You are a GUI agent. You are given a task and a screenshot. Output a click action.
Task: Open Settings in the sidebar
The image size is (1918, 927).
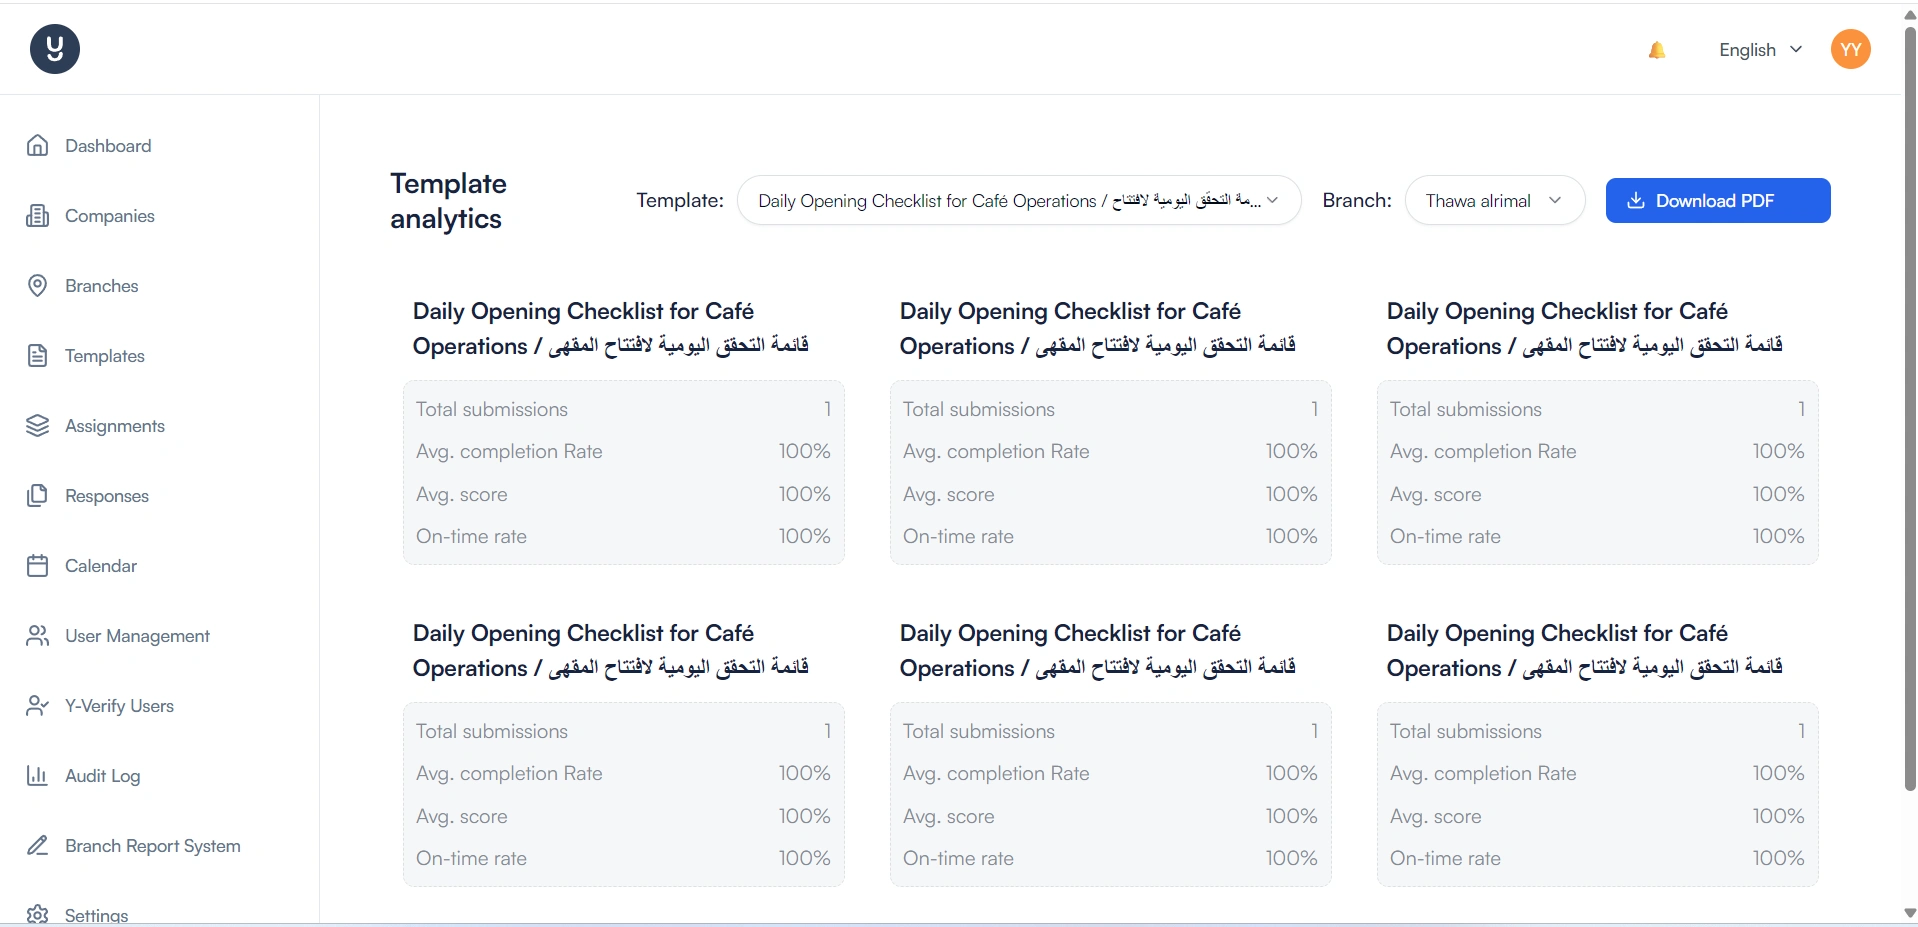(96, 915)
